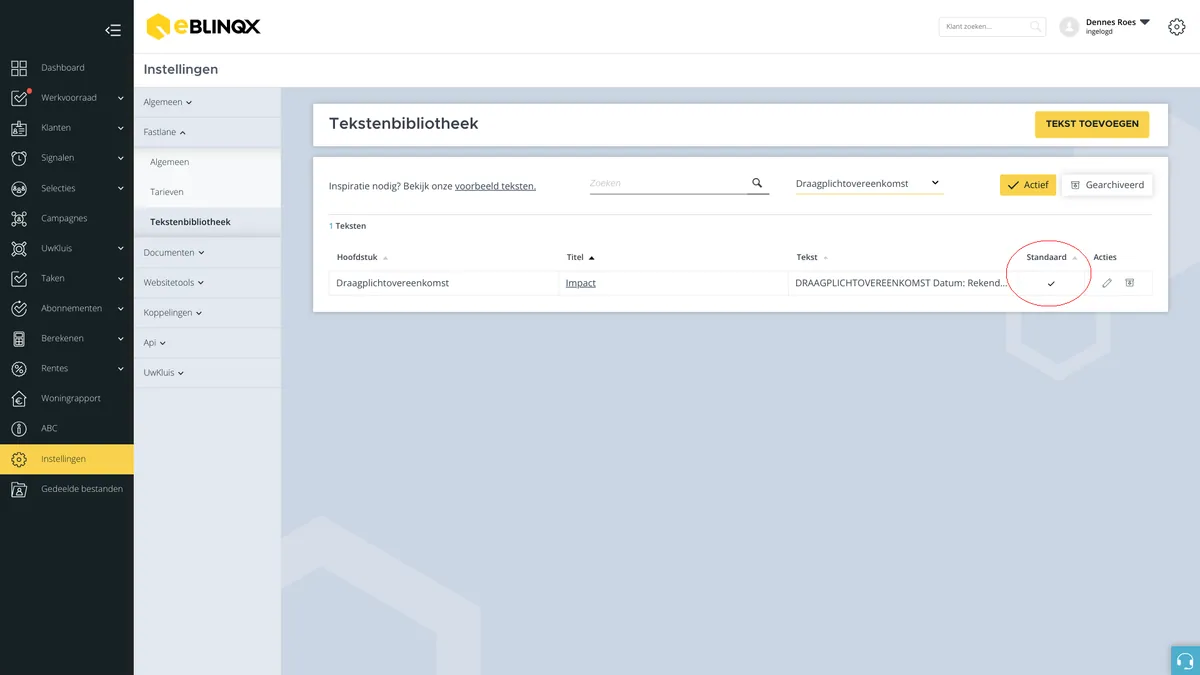
Task: Archive the Impact text with archive icon
Action: (1129, 283)
